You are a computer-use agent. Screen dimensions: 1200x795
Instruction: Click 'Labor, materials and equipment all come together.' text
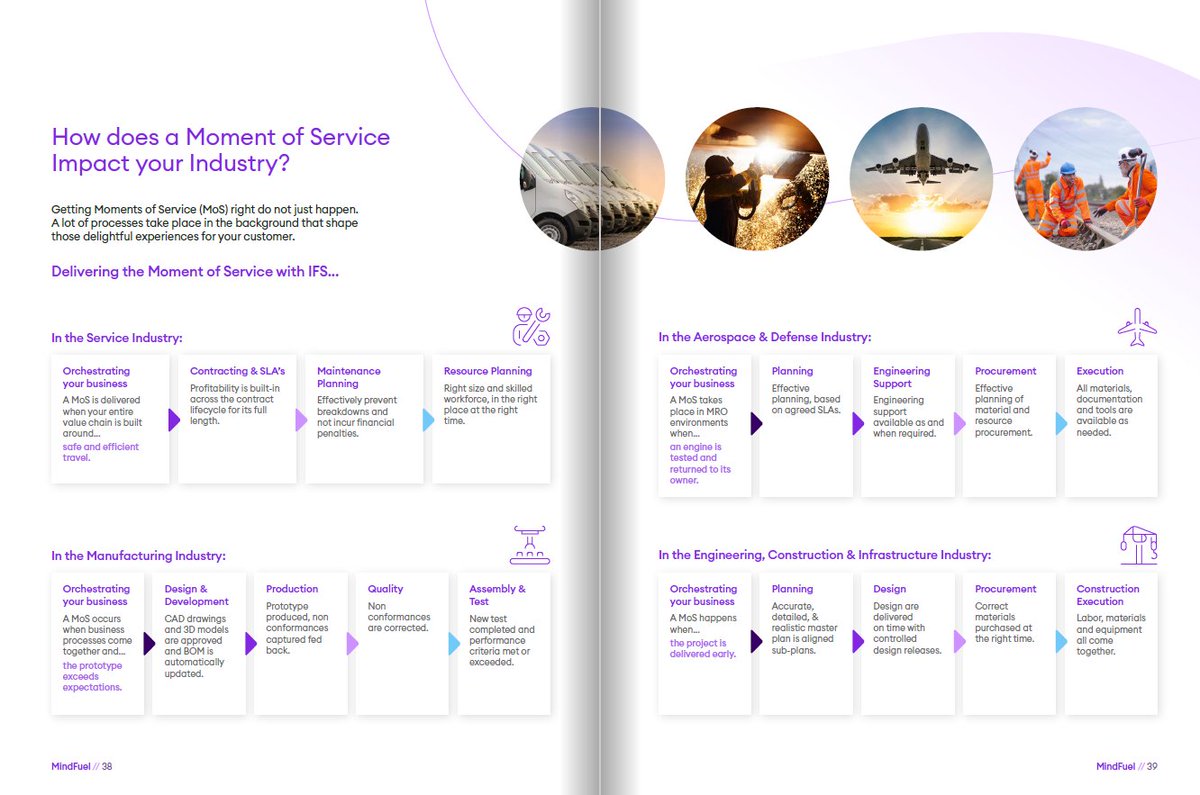[x=1111, y=634]
